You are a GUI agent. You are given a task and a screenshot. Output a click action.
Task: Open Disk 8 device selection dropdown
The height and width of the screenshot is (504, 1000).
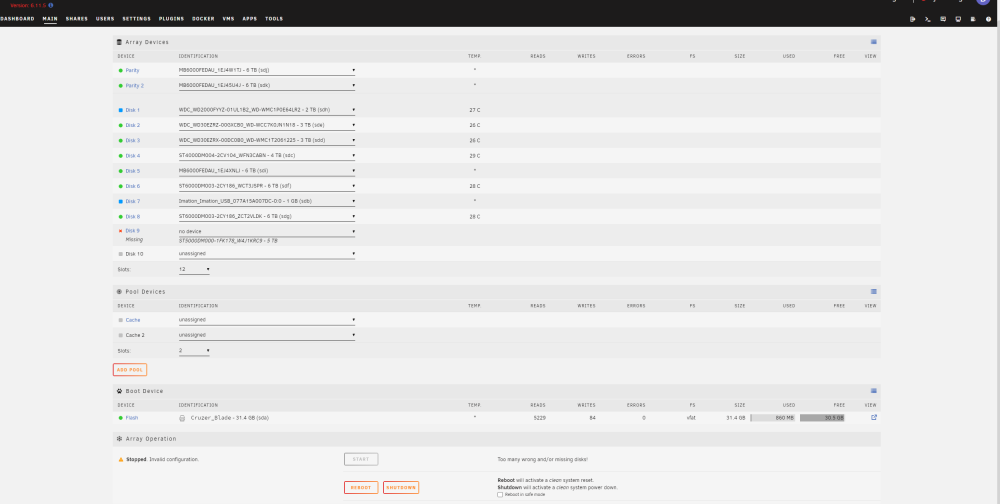(x=267, y=217)
